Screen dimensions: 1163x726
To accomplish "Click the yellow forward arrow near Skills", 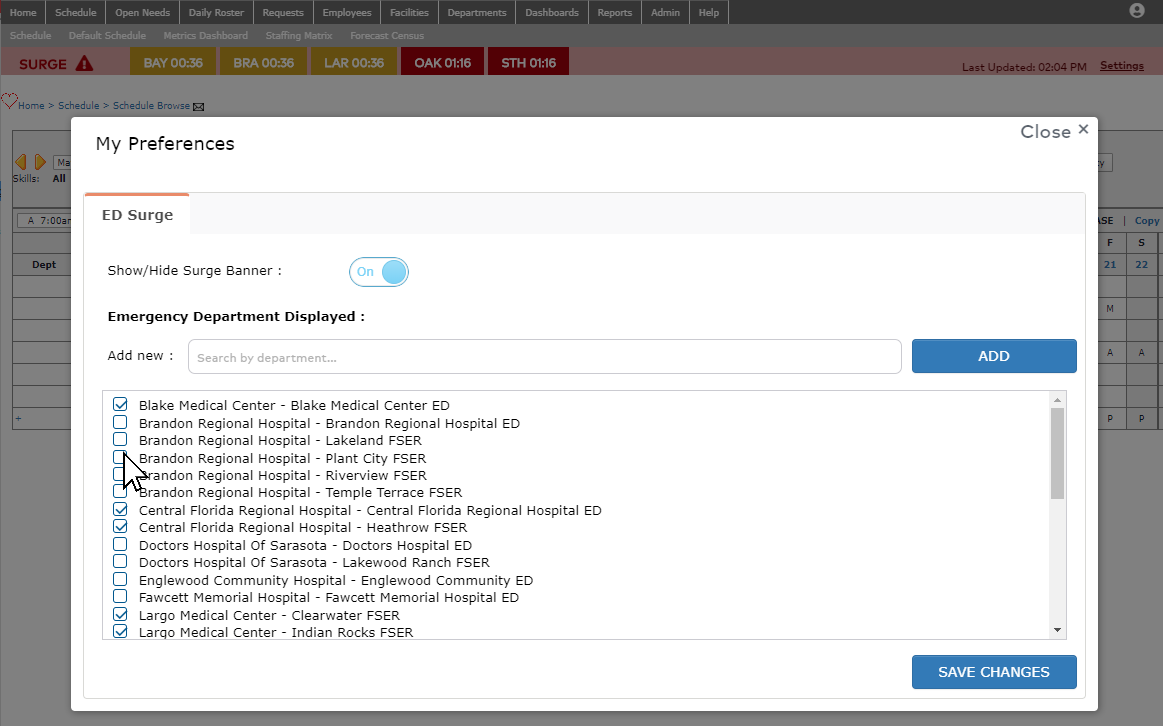I will click(39, 161).
